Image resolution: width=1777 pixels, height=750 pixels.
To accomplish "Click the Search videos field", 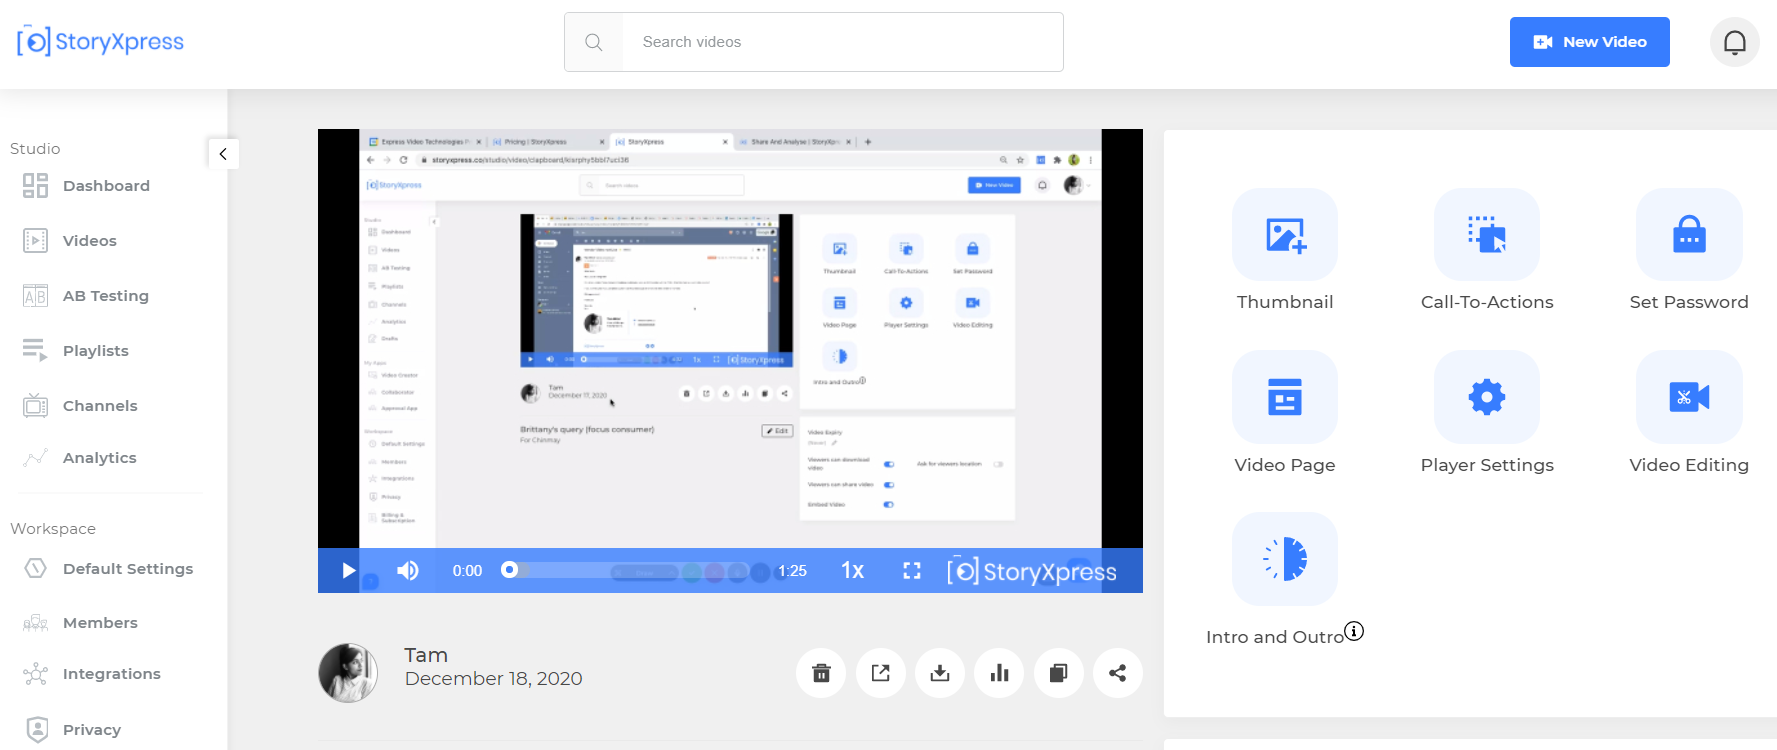I will point(843,42).
